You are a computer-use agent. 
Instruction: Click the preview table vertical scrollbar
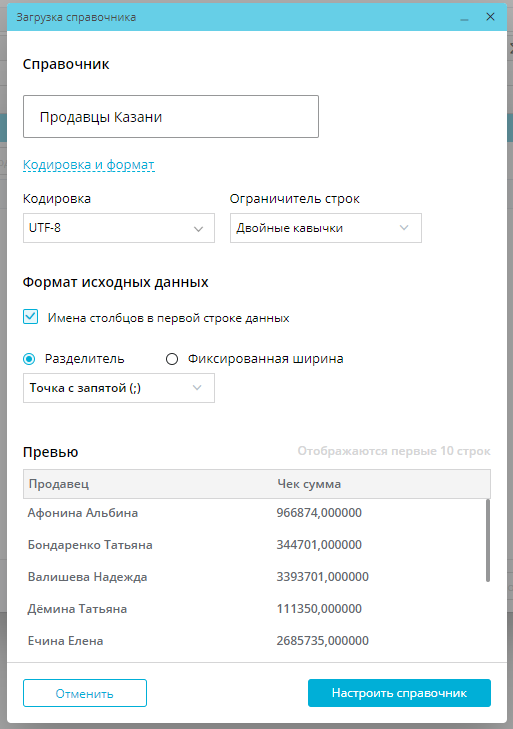[487, 540]
